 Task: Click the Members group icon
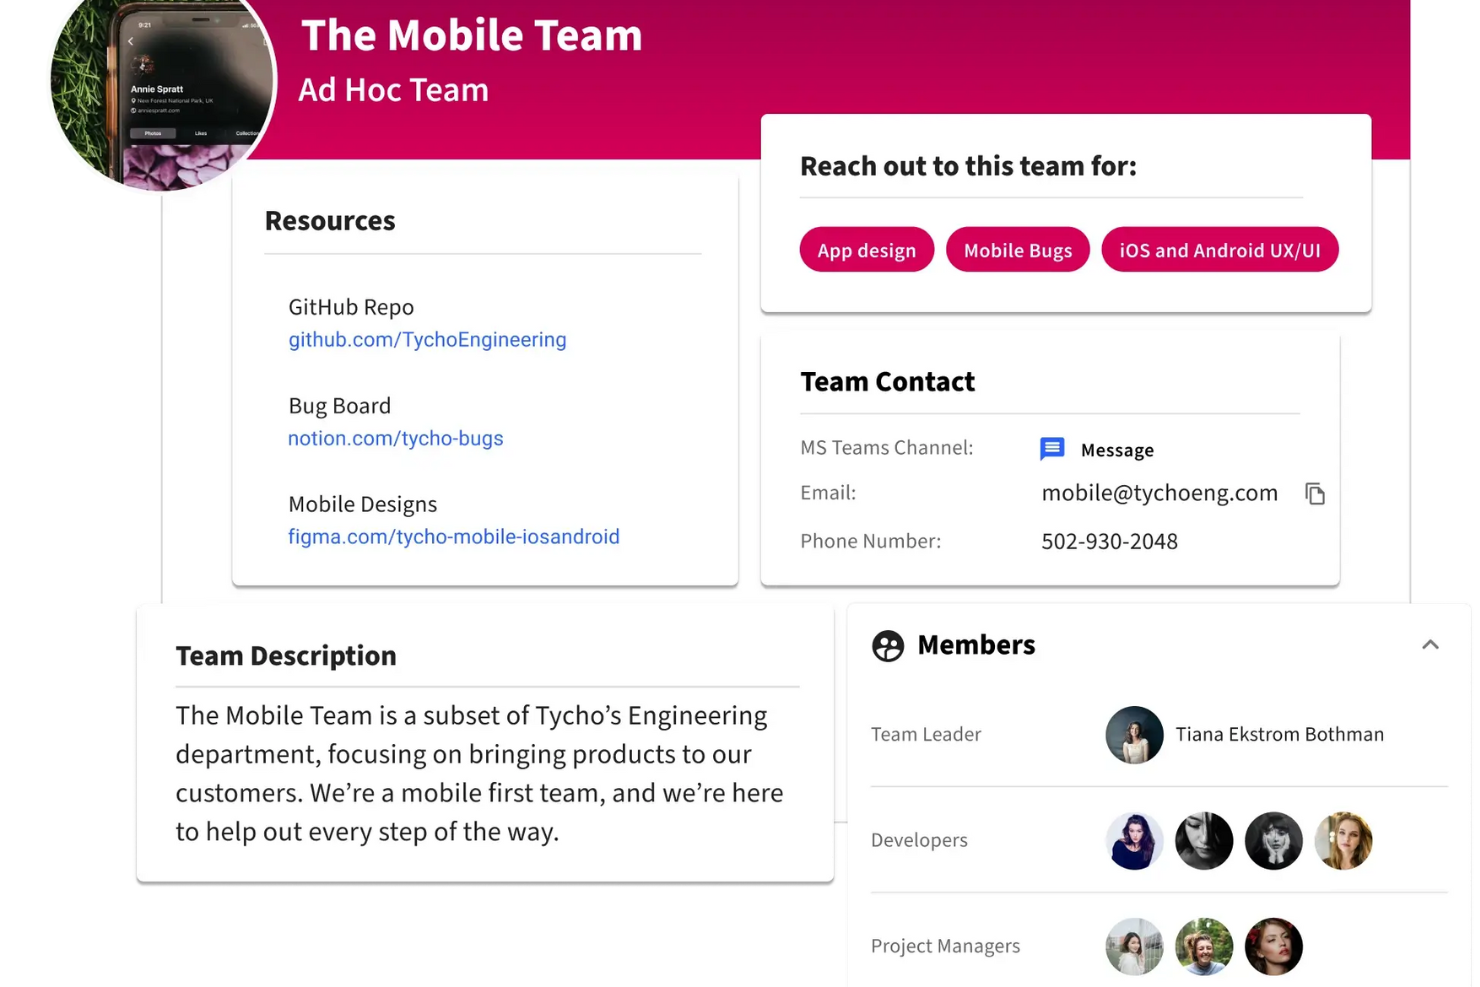coord(888,646)
